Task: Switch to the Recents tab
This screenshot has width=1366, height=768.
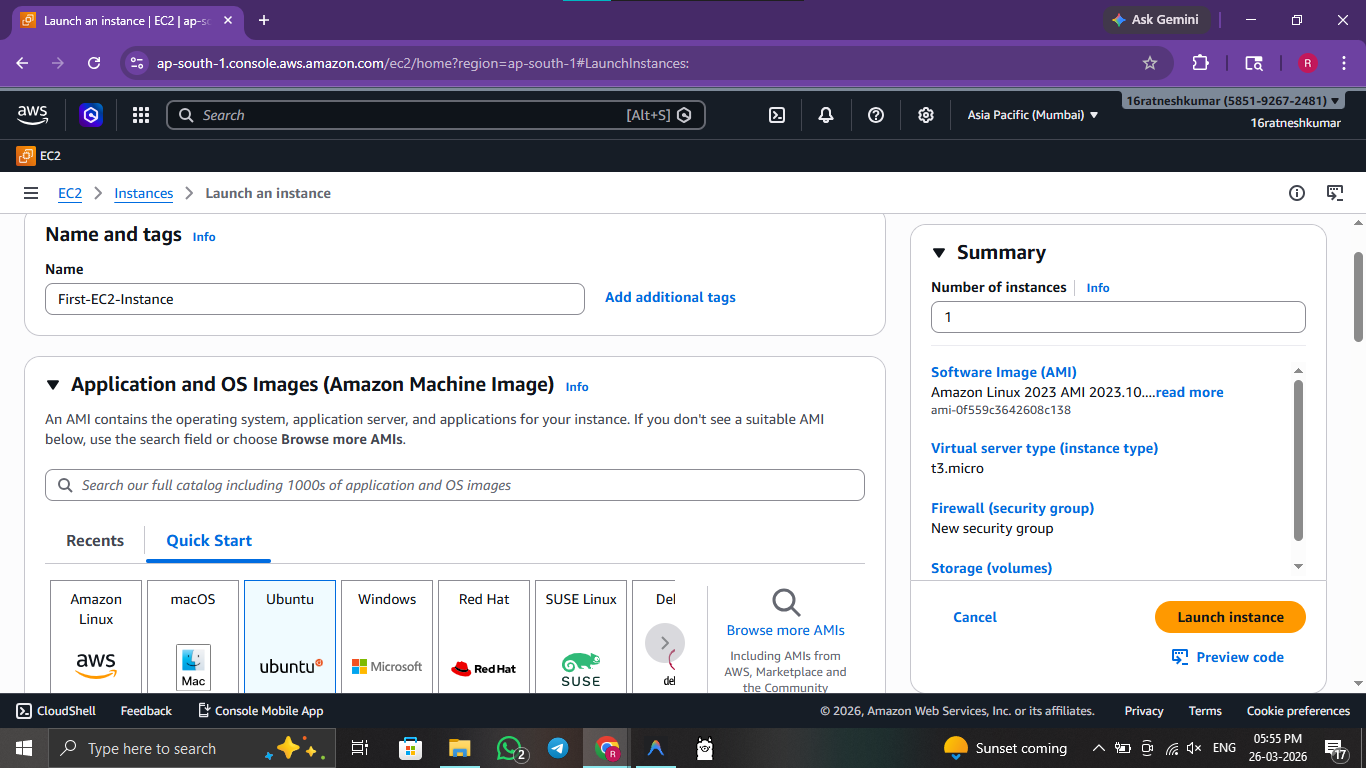Action: pos(95,541)
